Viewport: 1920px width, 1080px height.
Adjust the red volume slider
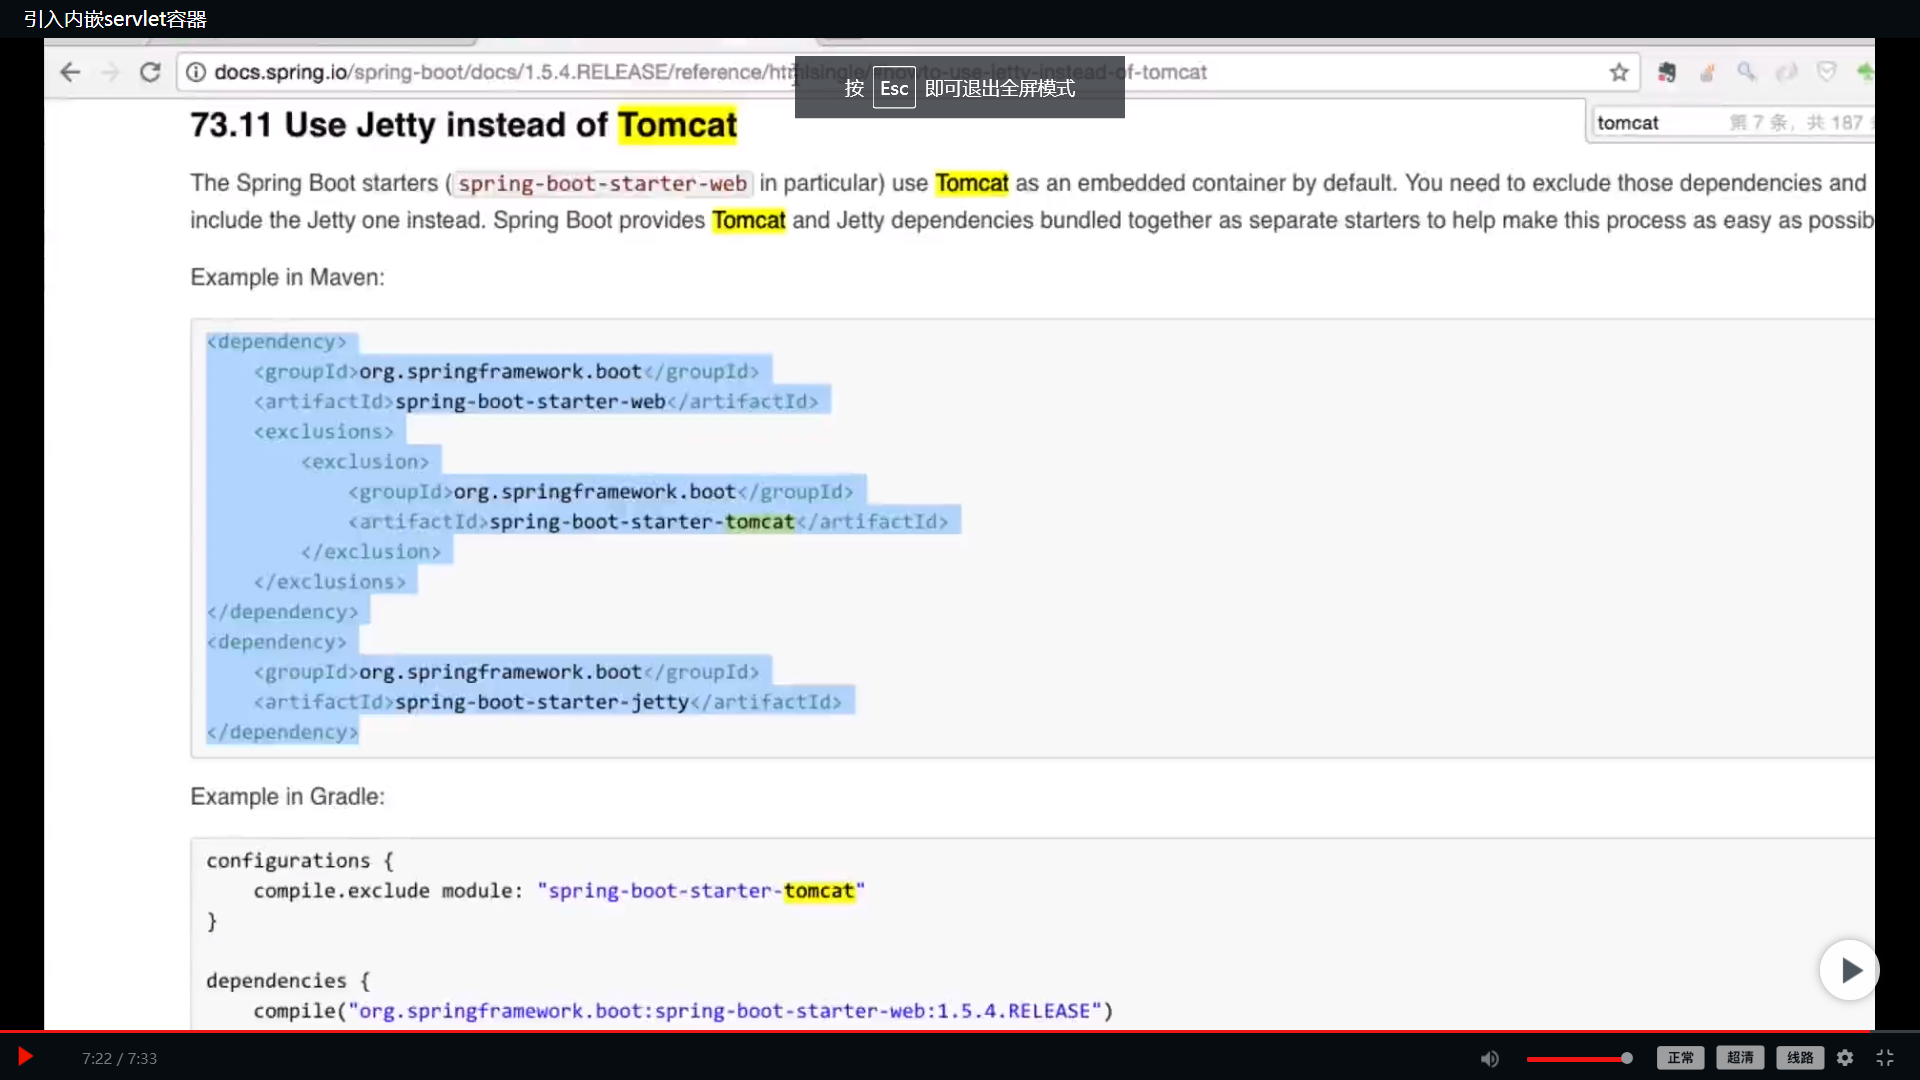point(1578,1058)
